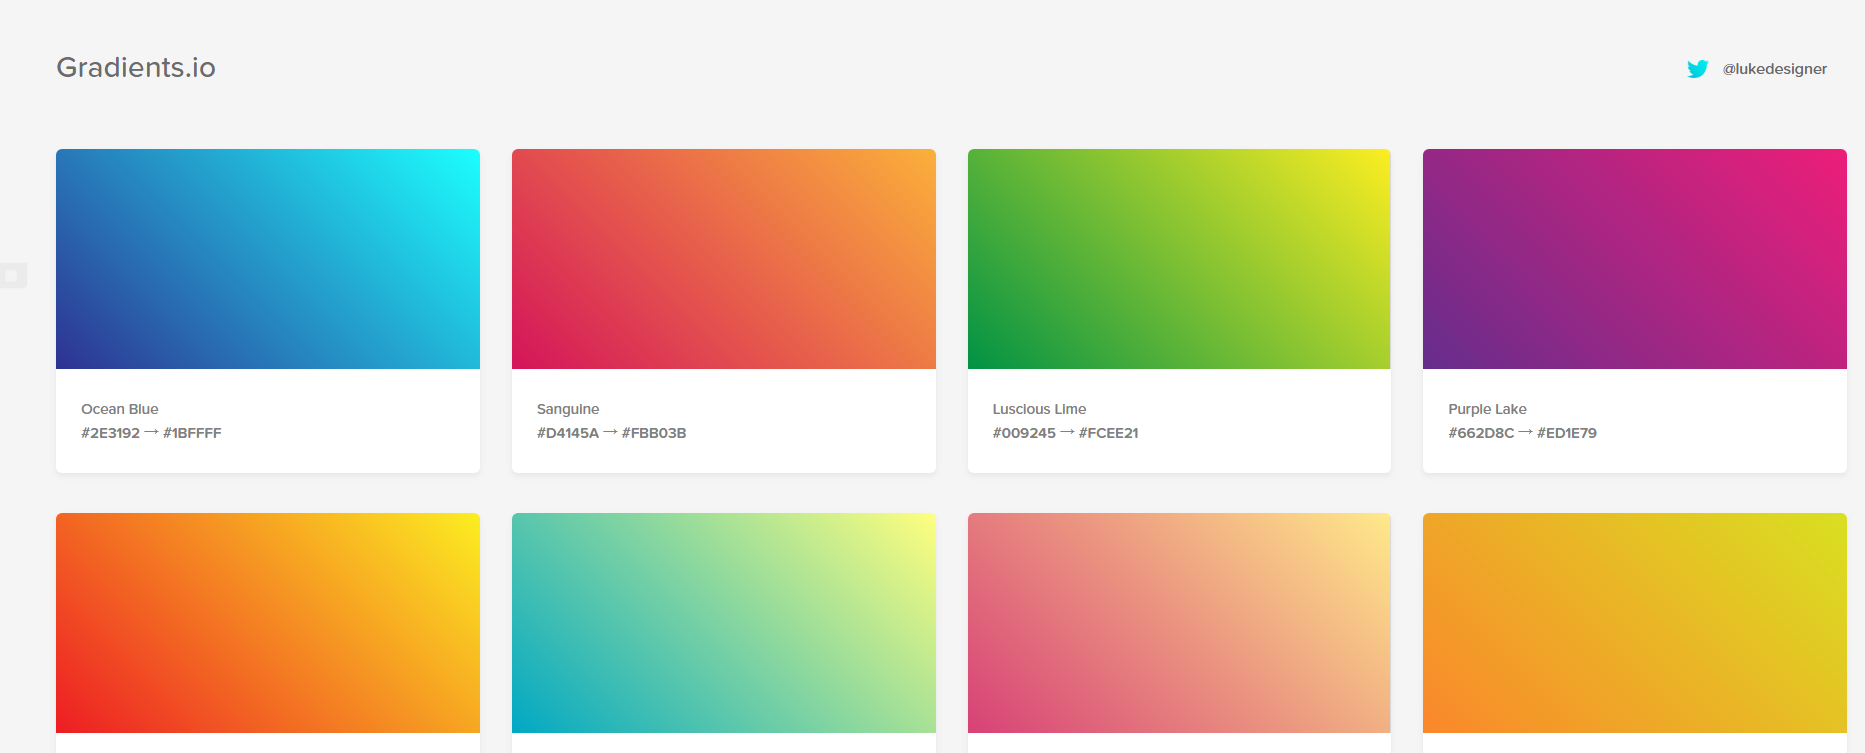Click the Gradients.io site title

pyautogui.click(x=136, y=67)
